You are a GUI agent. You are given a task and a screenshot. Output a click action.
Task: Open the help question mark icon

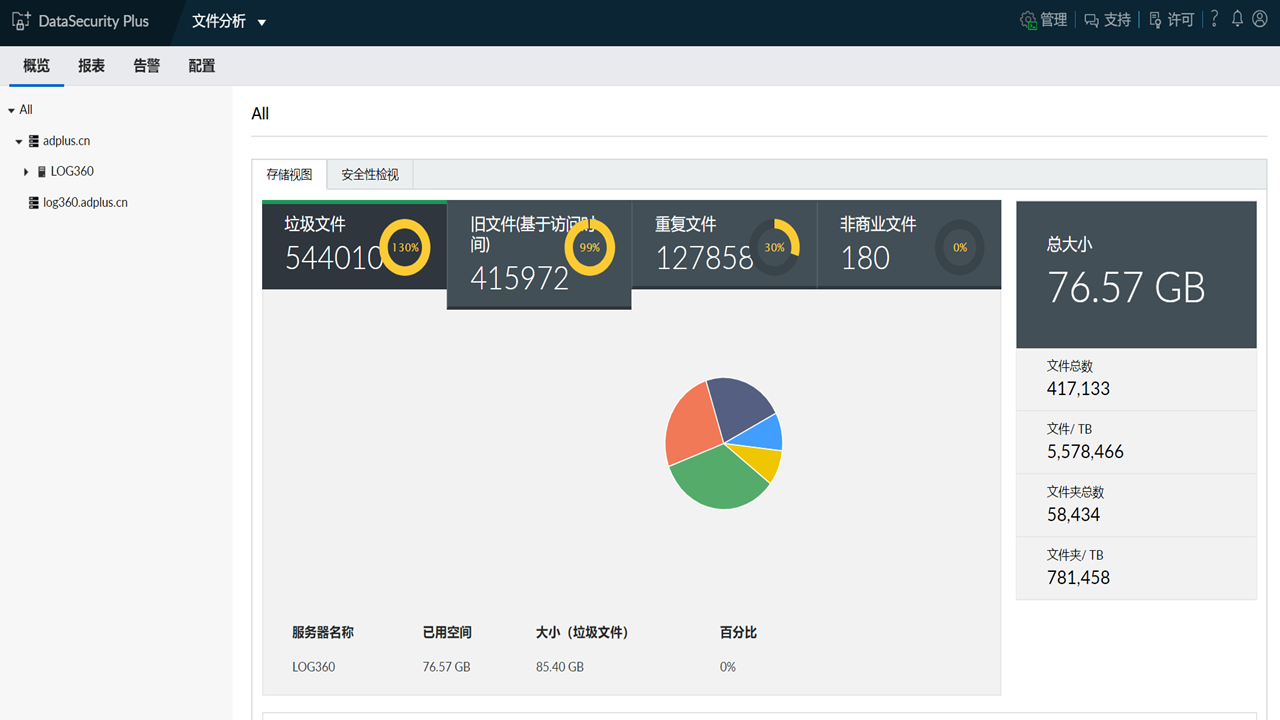pyautogui.click(x=1213, y=19)
